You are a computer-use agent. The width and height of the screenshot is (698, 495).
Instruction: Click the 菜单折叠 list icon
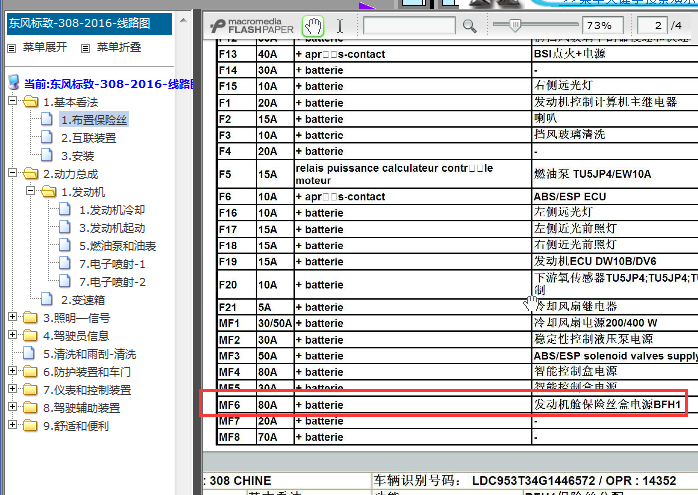[85, 48]
